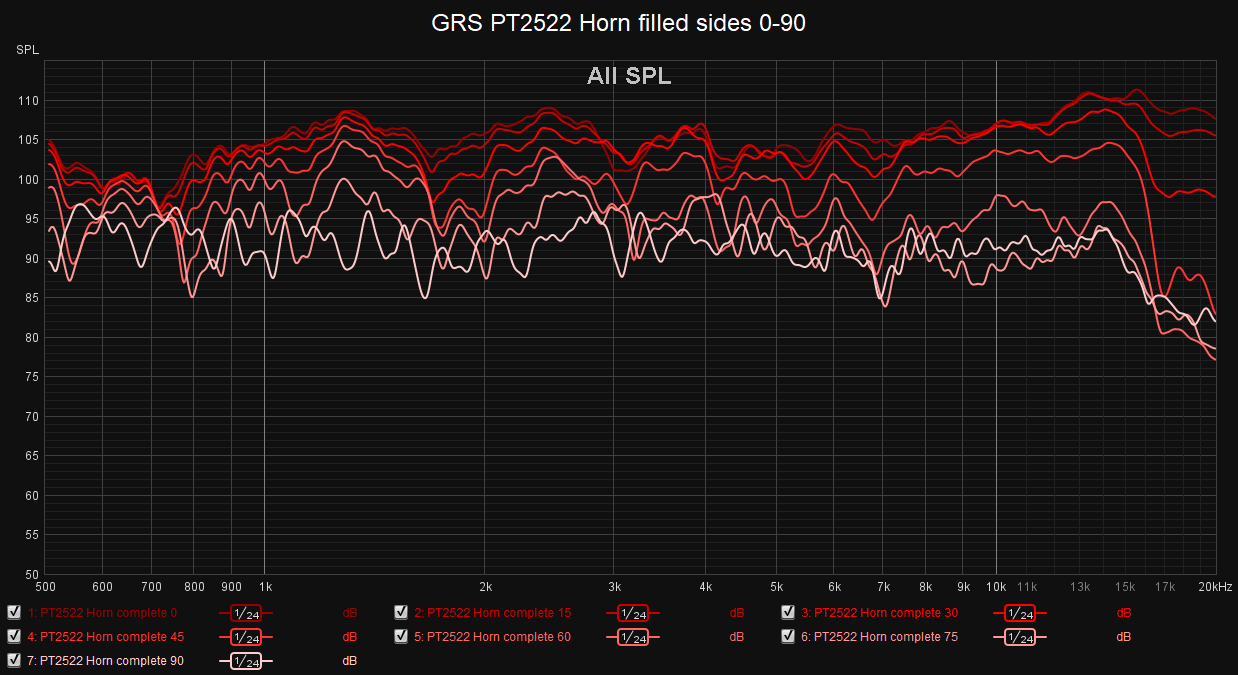The height and width of the screenshot is (675, 1238).
Task: Uncheck the PT2522 Horn complete 0 trace
Action: (x=14, y=612)
